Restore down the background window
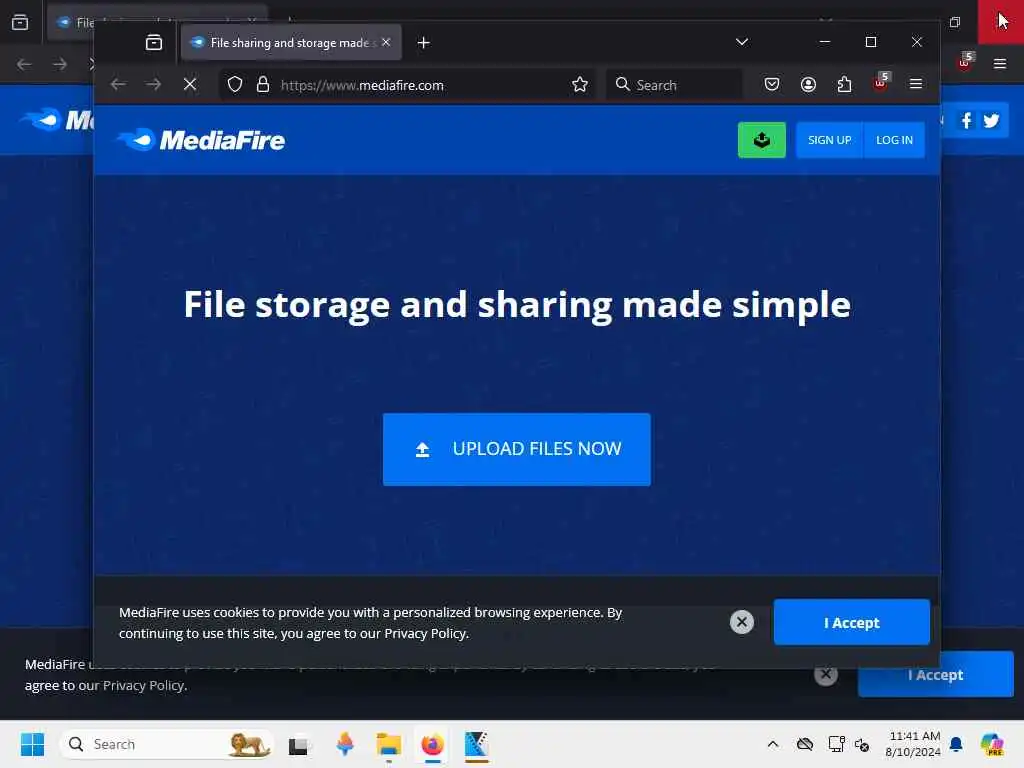 [x=955, y=22]
